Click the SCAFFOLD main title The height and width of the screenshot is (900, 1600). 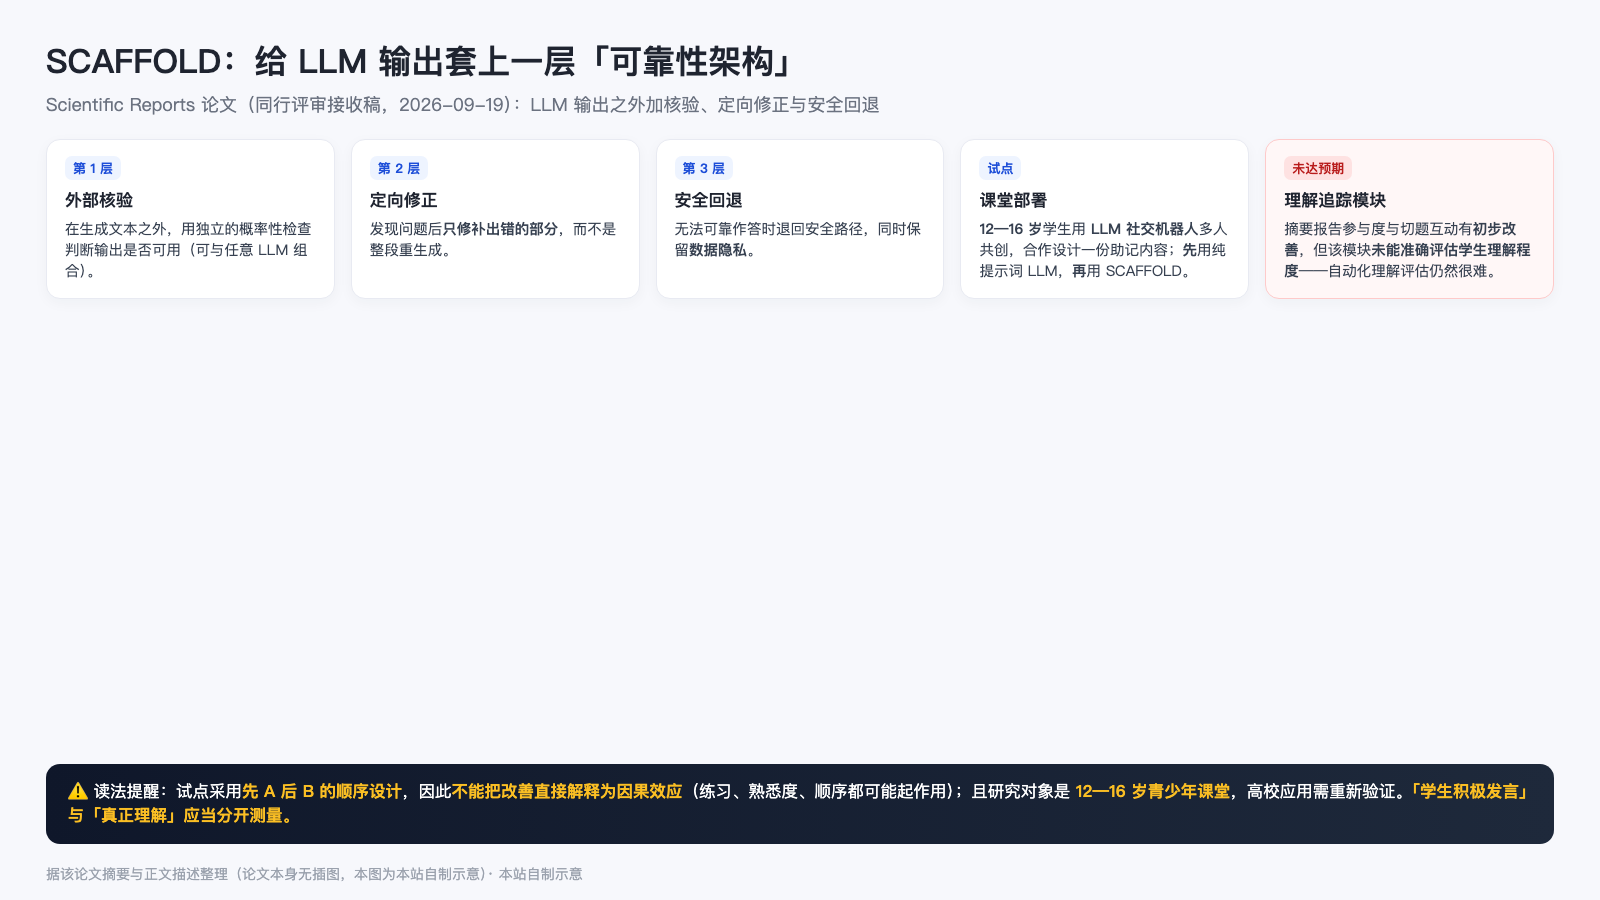(x=420, y=62)
